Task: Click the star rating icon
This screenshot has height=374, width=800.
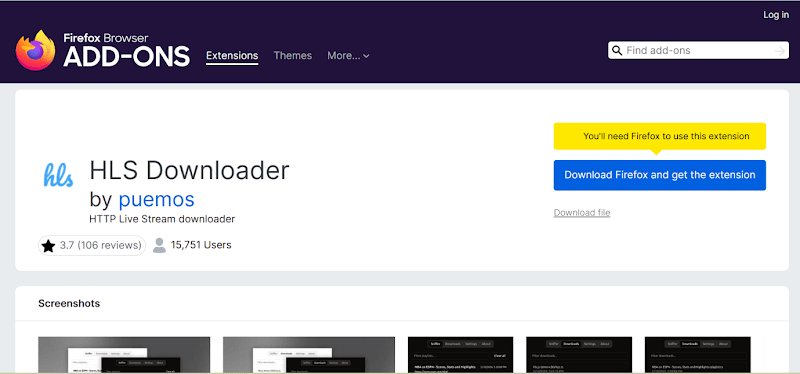Action: pyautogui.click(x=48, y=246)
